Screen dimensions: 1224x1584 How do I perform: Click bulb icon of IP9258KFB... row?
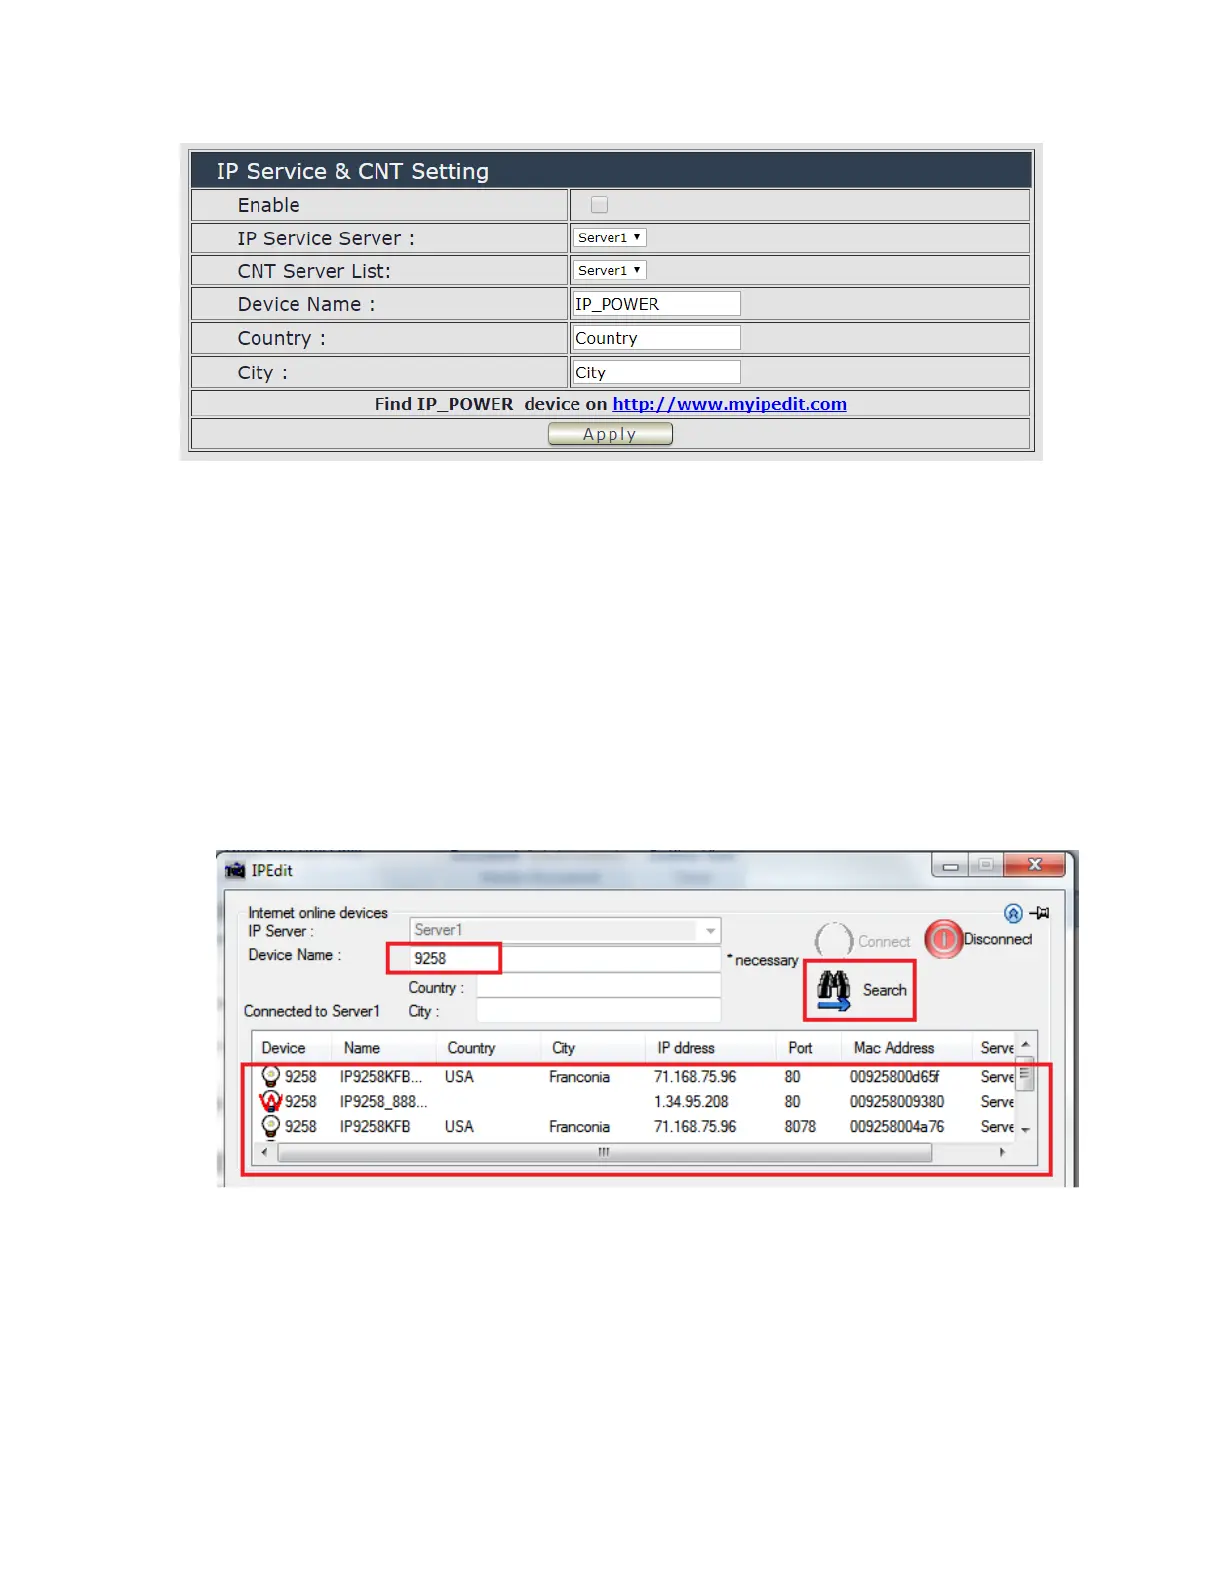pyautogui.click(x=270, y=1076)
